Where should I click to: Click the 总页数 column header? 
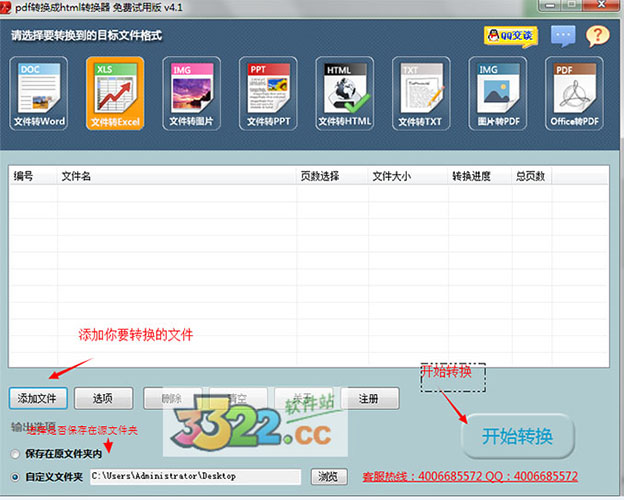pyautogui.click(x=532, y=176)
